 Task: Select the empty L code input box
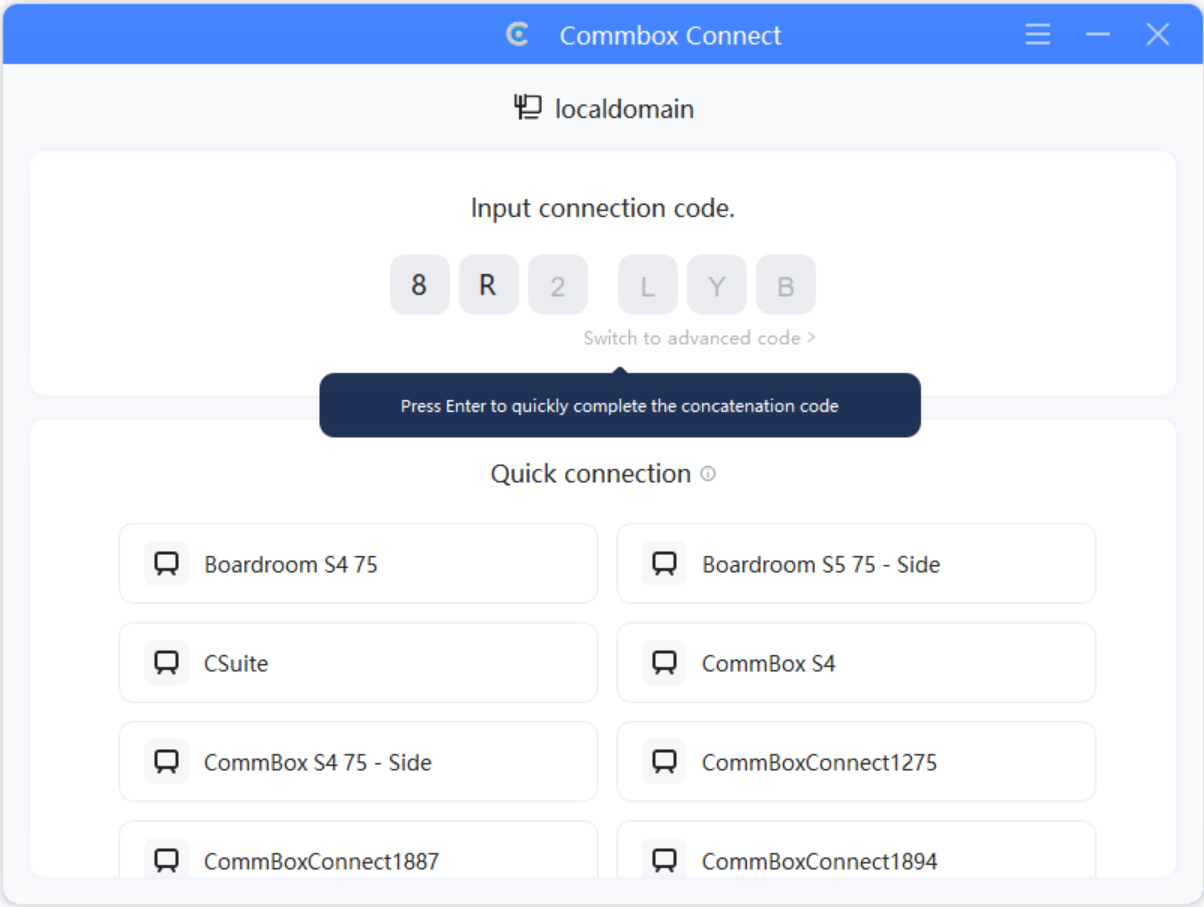(646, 285)
